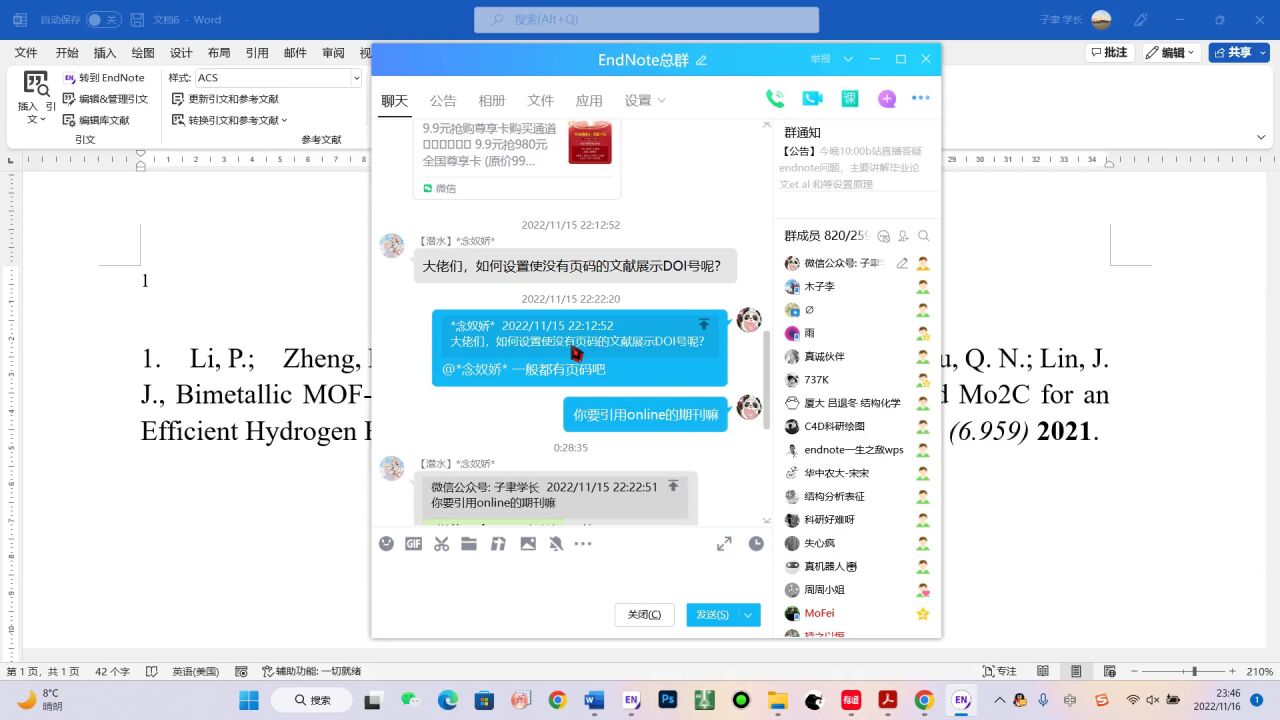Click the Word search box 搜索(Alt+Q)
The height and width of the screenshot is (720, 1280).
646,19
